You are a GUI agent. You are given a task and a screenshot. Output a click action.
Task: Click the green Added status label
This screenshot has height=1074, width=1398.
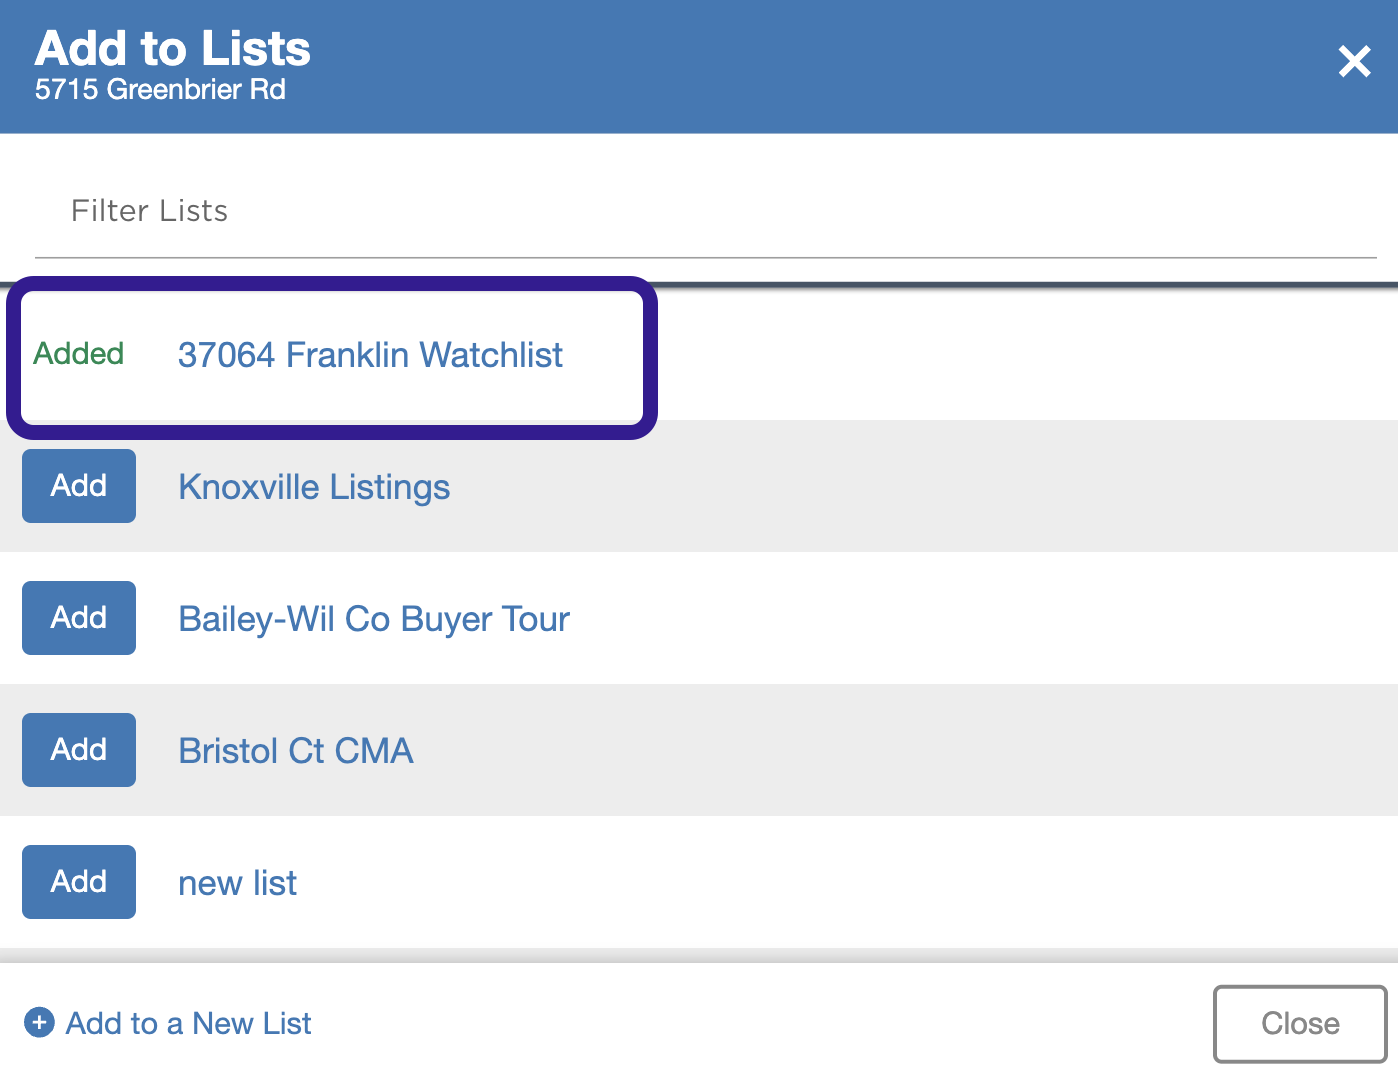pyautogui.click(x=79, y=353)
